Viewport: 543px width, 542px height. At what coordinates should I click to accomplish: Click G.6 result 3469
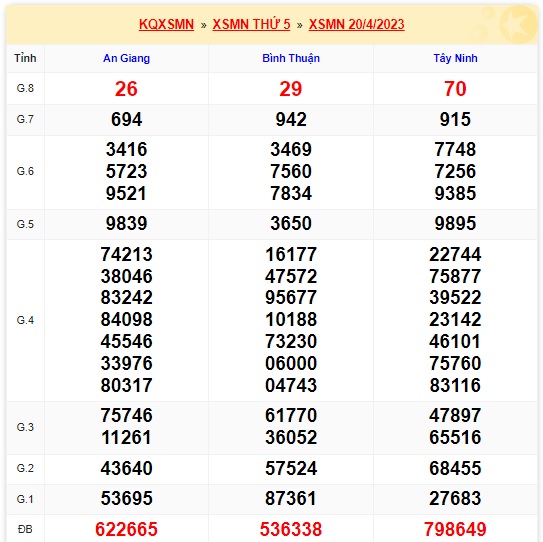click(291, 149)
